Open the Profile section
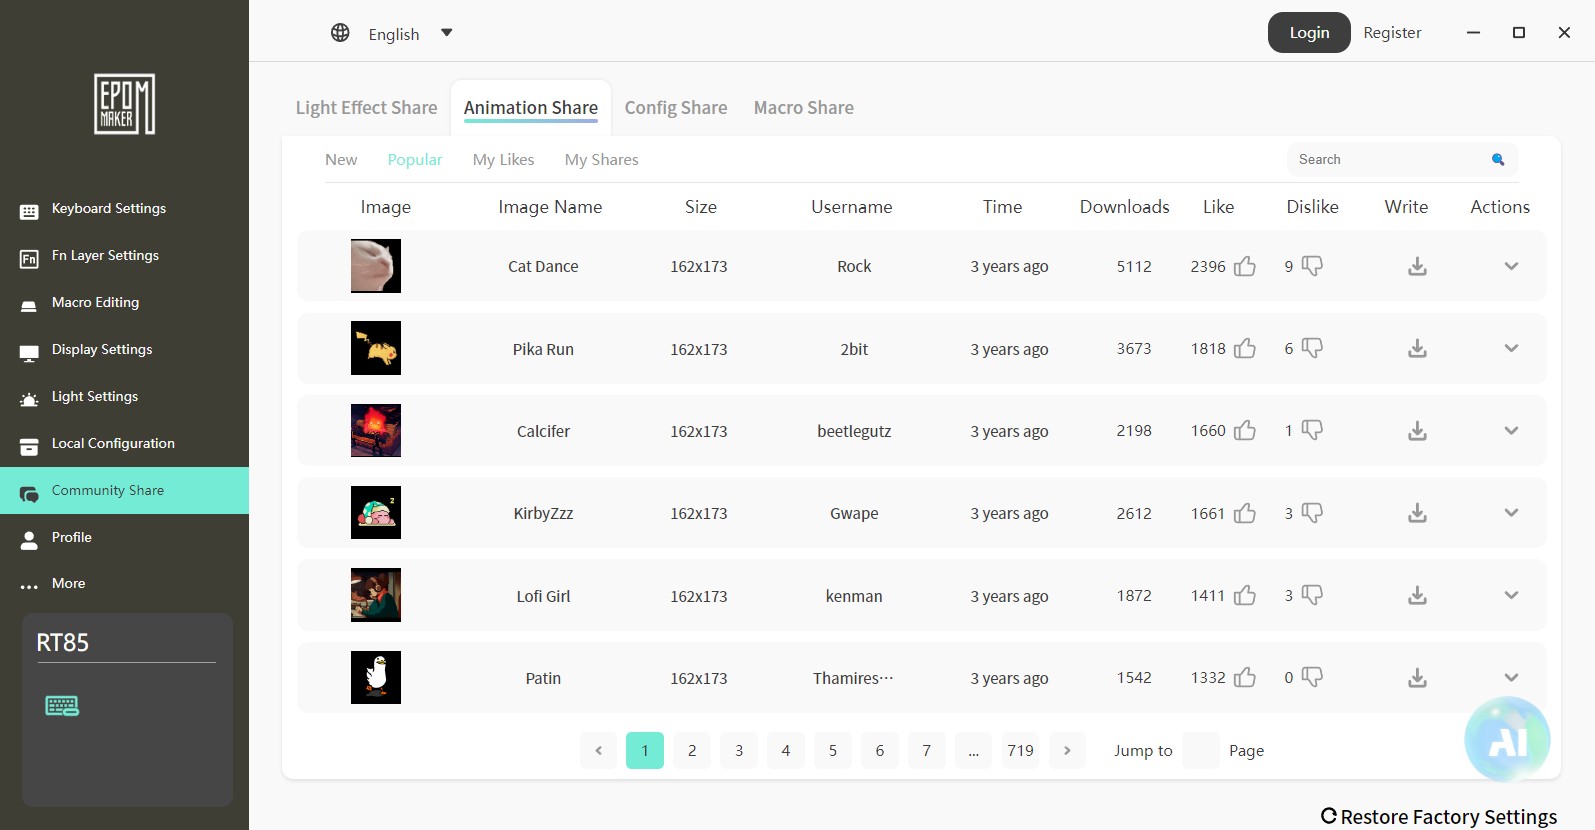 click(x=124, y=537)
